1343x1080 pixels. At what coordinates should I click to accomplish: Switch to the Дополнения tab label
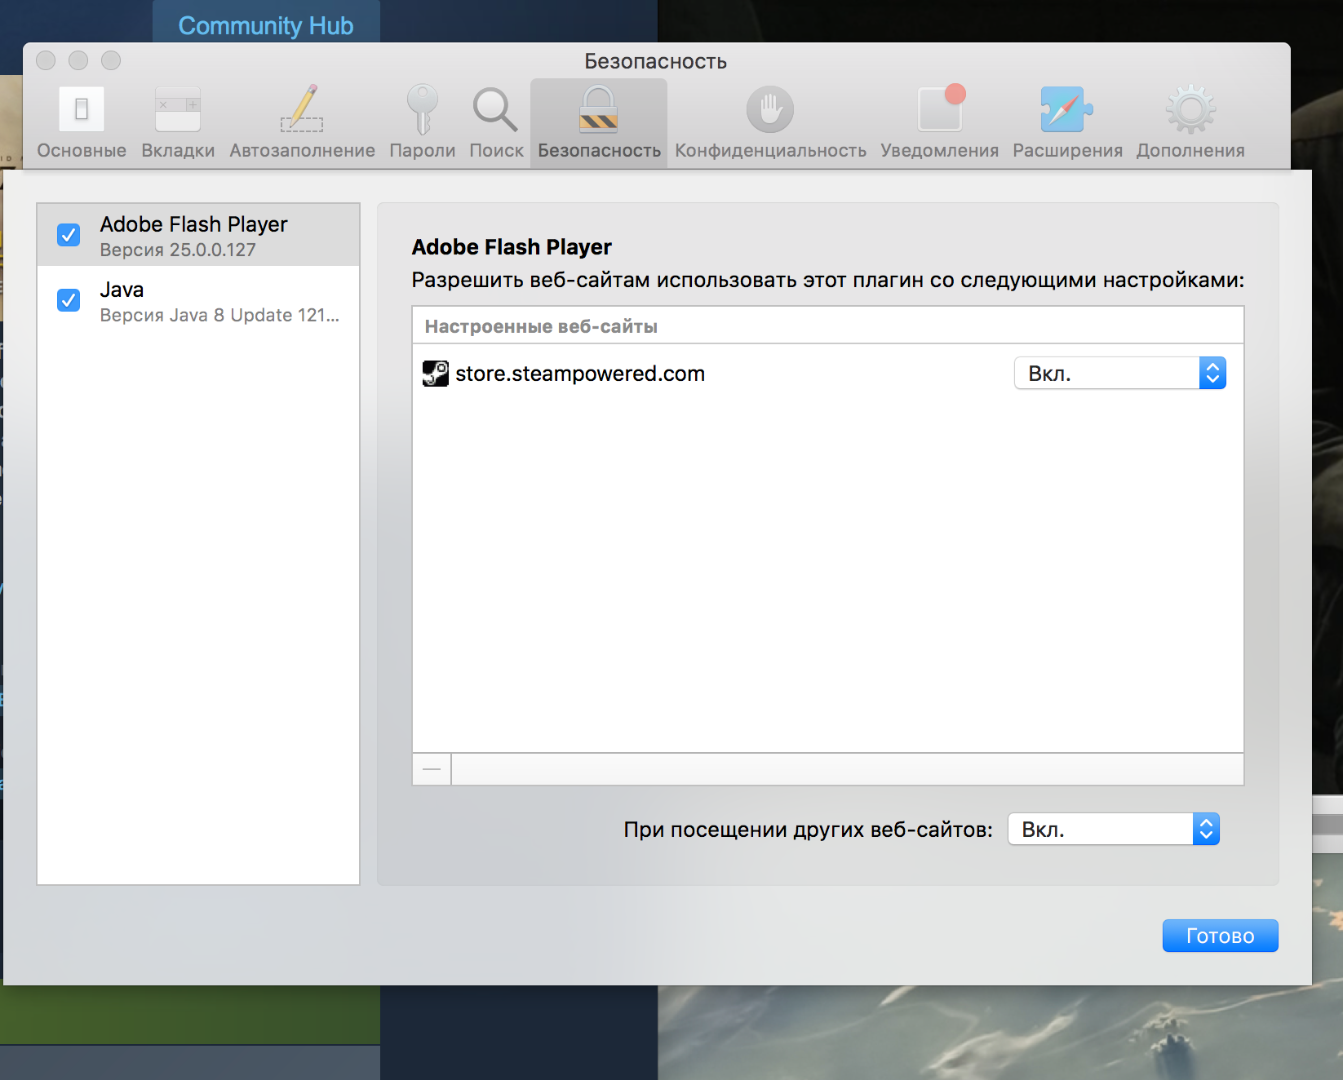click(x=1190, y=151)
